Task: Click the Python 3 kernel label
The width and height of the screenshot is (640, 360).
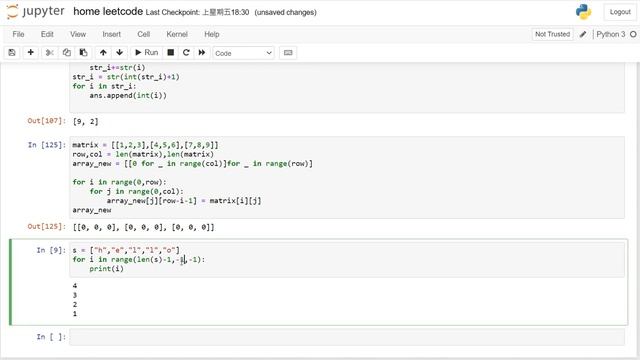Action: [x=611, y=34]
